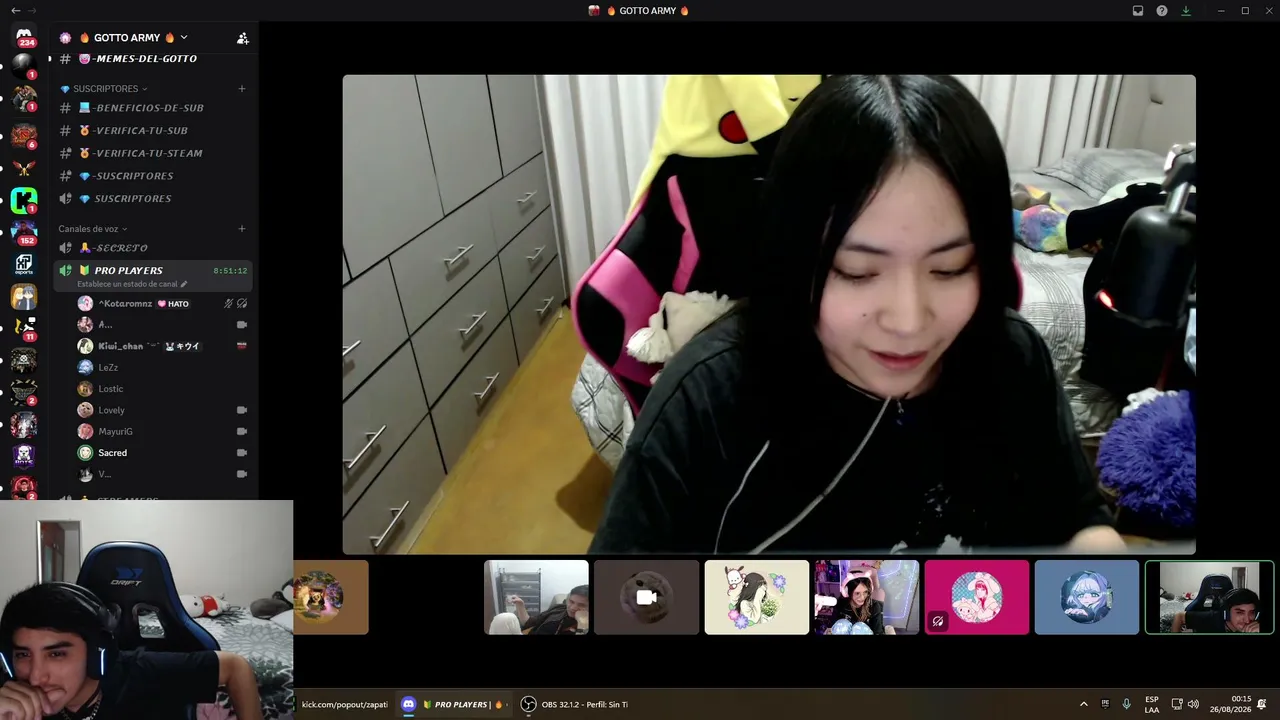Open volume control in system tray
1280x720 pixels.
point(1193,704)
